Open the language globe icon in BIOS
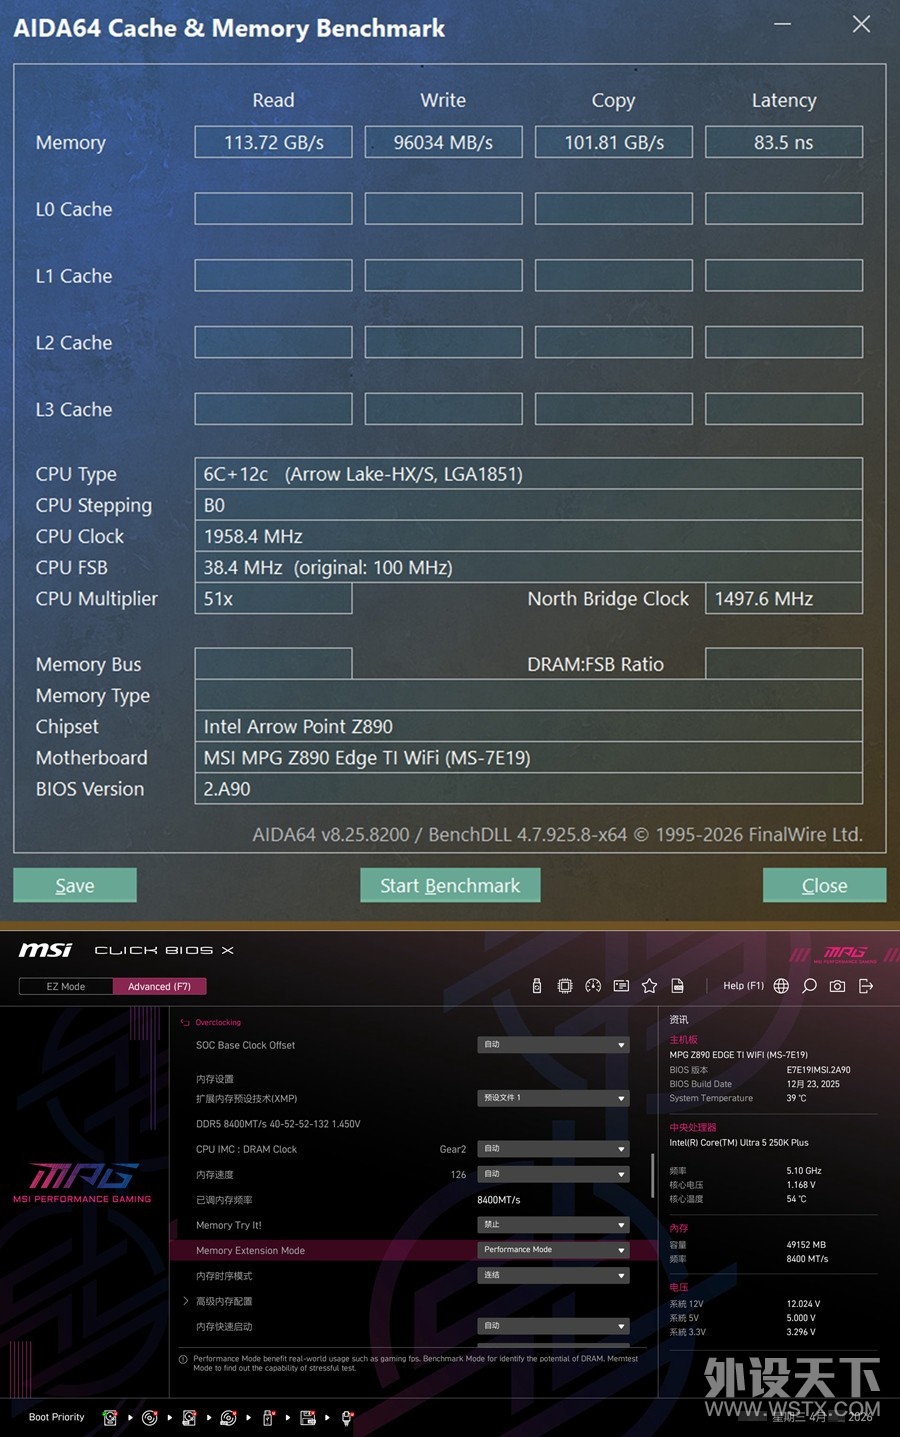900x1437 pixels. coord(781,986)
